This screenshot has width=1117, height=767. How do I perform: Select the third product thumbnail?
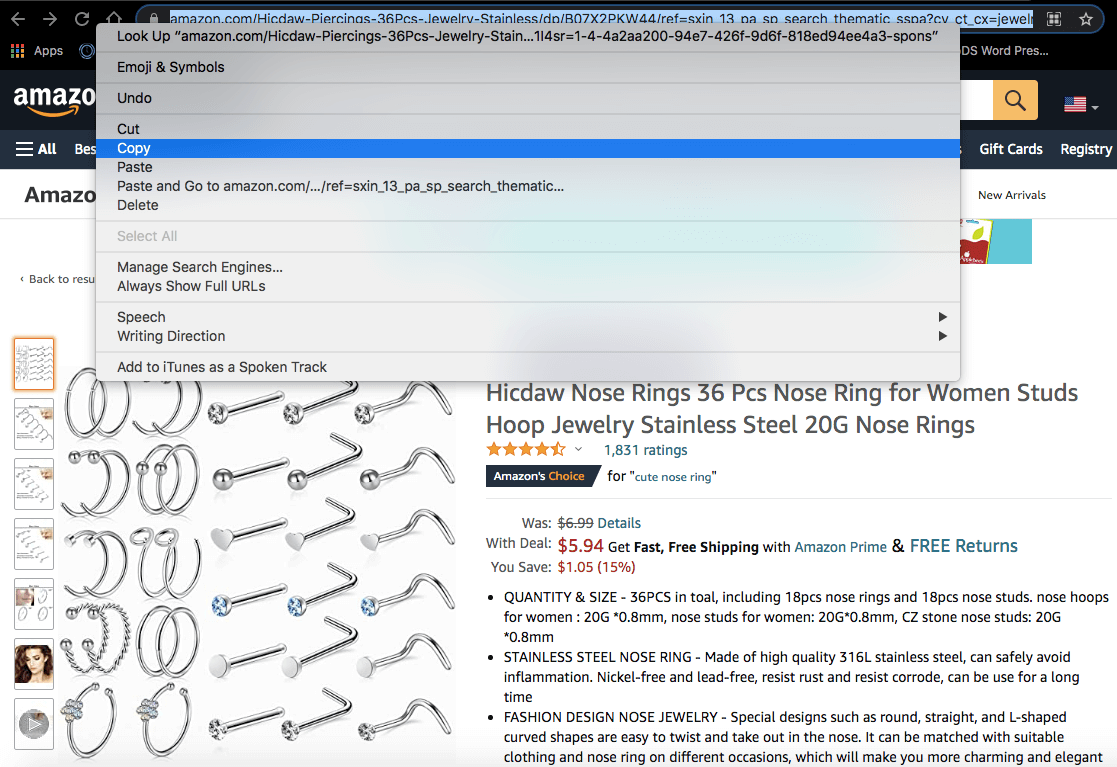point(33,484)
